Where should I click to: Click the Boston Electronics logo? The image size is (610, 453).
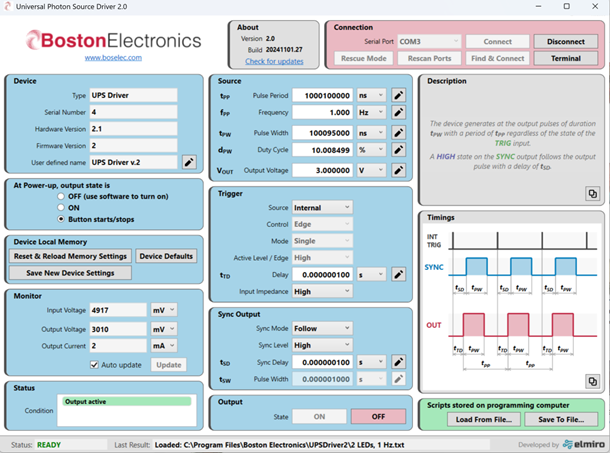[x=113, y=40]
